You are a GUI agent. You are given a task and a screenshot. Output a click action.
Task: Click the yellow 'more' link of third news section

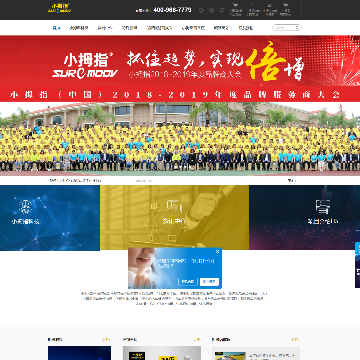click(x=295, y=340)
